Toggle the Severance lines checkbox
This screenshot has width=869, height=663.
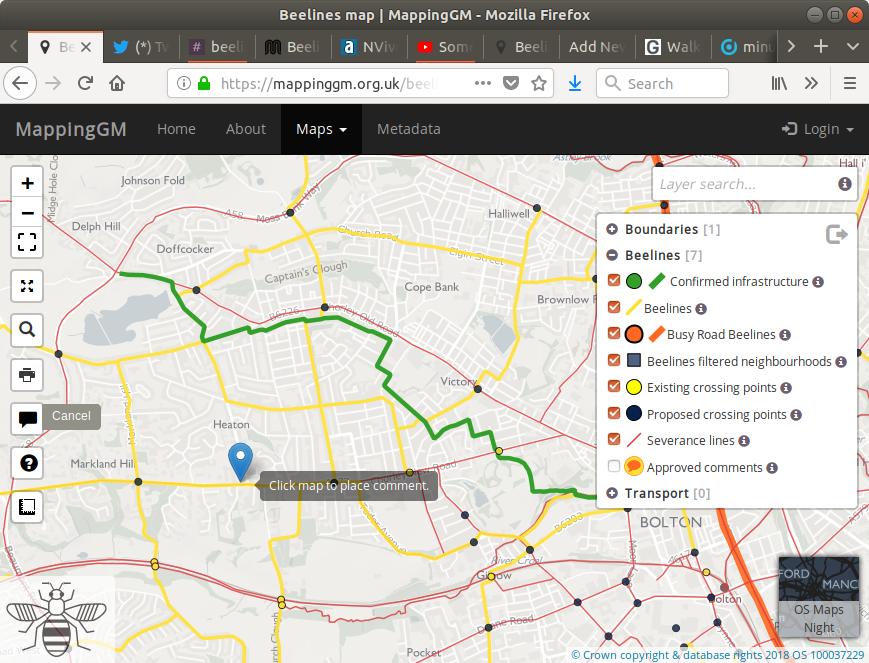pos(614,440)
